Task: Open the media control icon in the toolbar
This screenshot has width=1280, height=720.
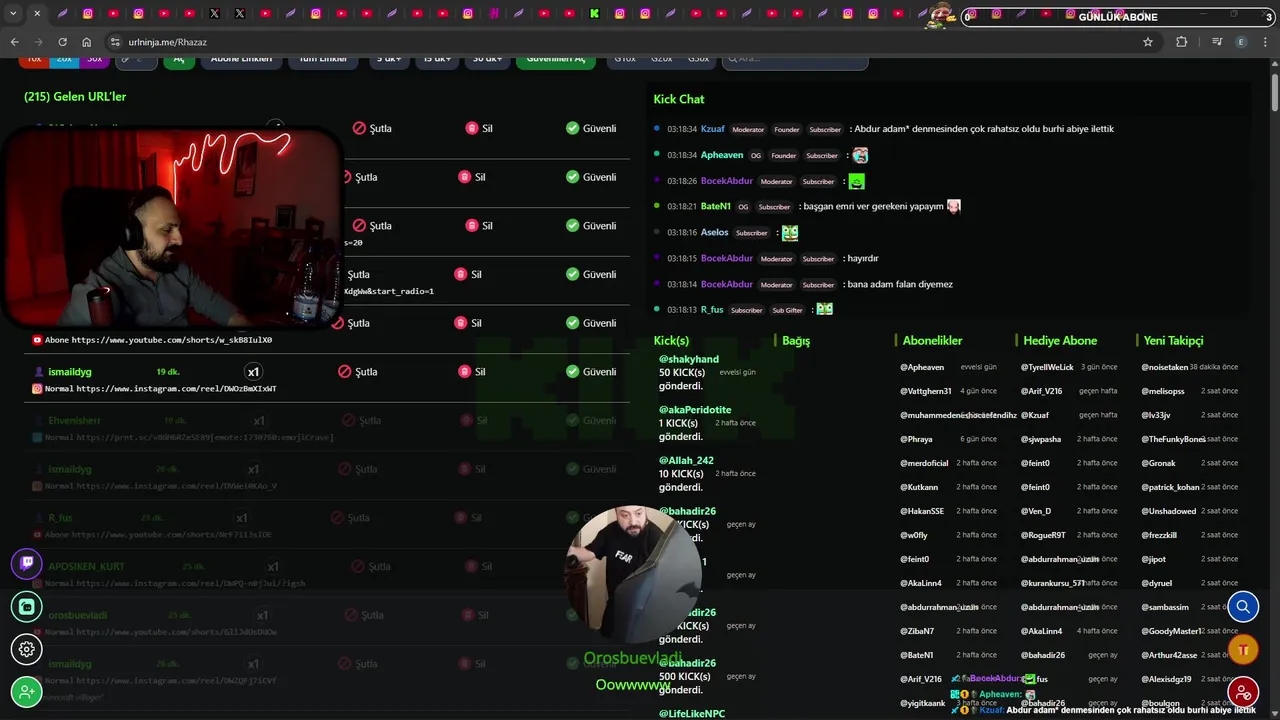Action: [1217, 42]
